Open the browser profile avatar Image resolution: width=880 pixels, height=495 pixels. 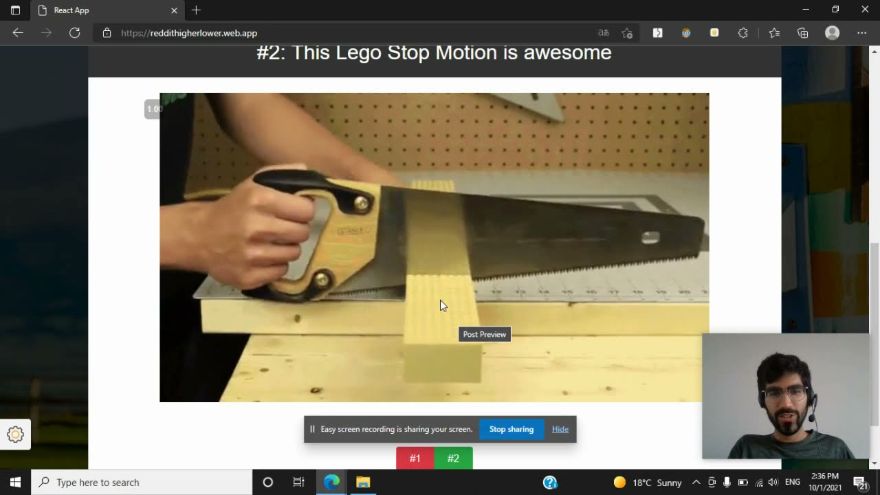tap(832, 33)
